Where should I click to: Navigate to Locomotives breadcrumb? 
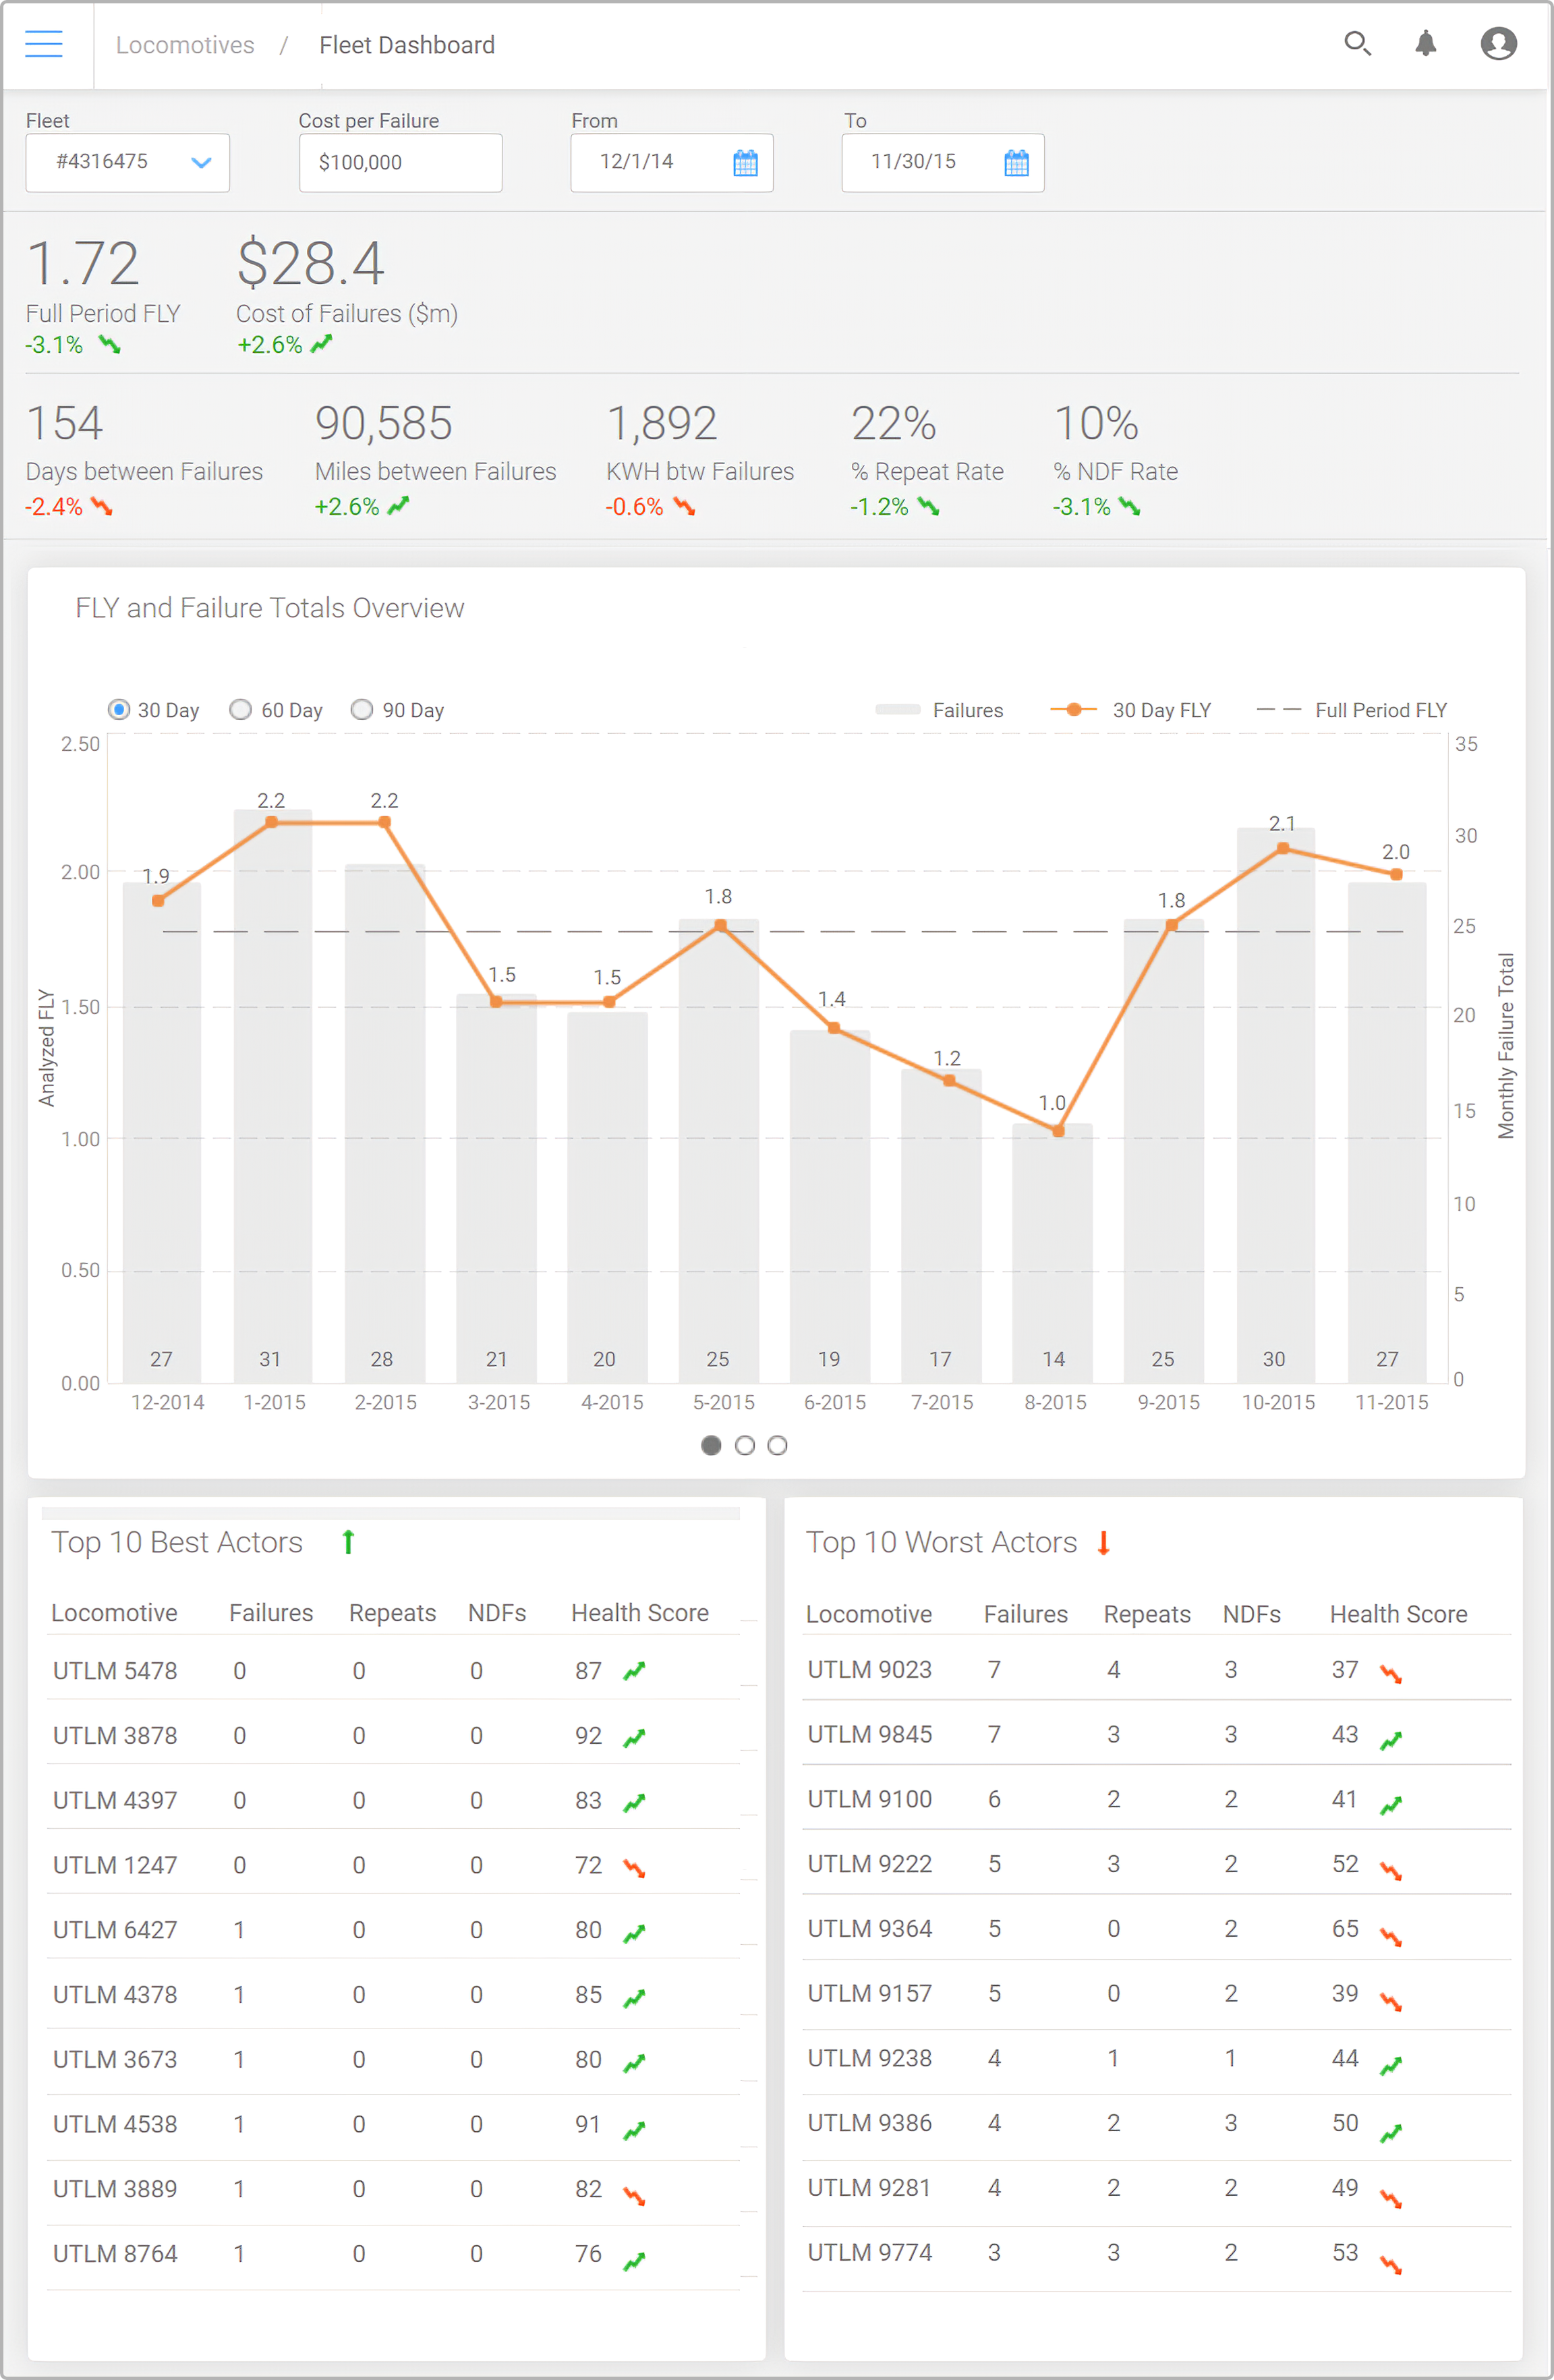coord(185,45)
